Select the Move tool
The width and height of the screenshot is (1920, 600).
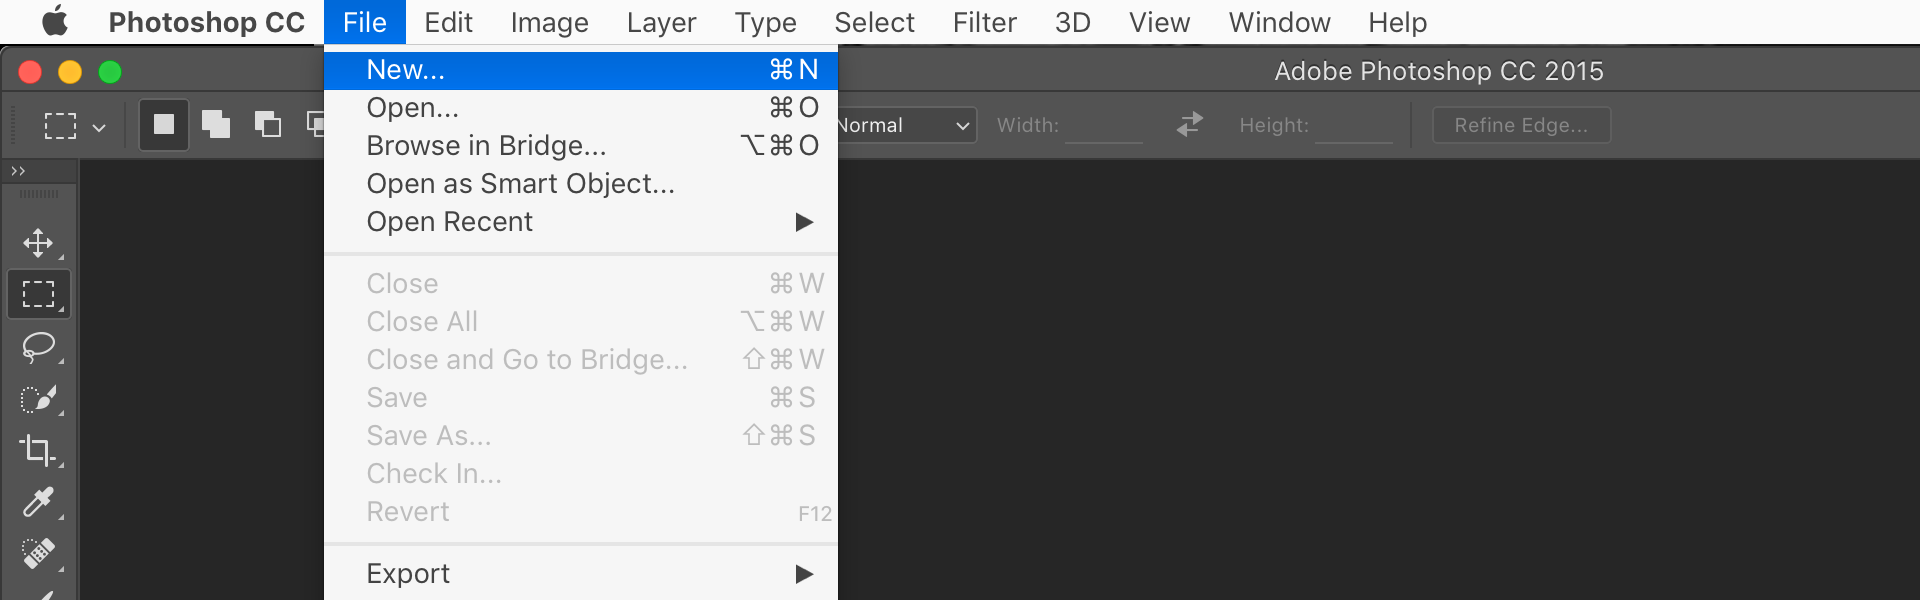tap(38, 243)
